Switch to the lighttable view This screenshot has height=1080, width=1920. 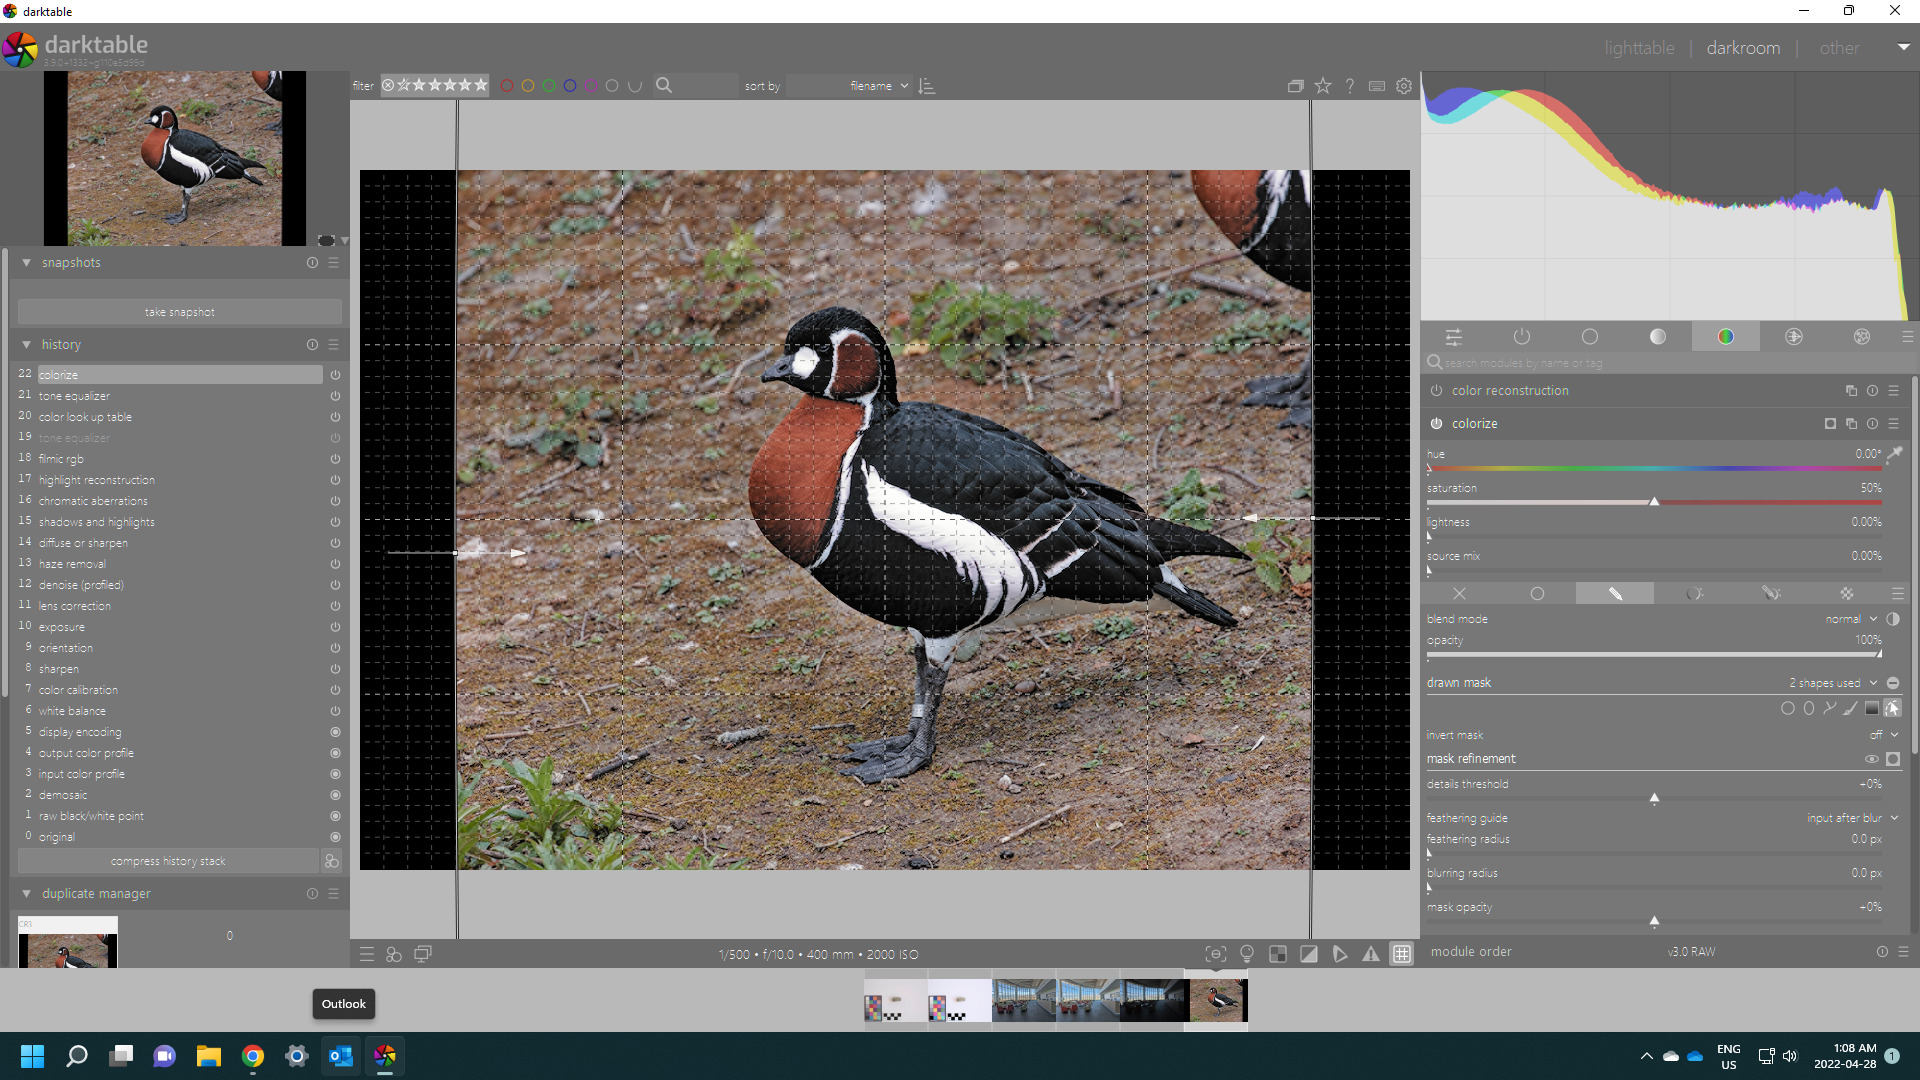[x=1639, y=48]
